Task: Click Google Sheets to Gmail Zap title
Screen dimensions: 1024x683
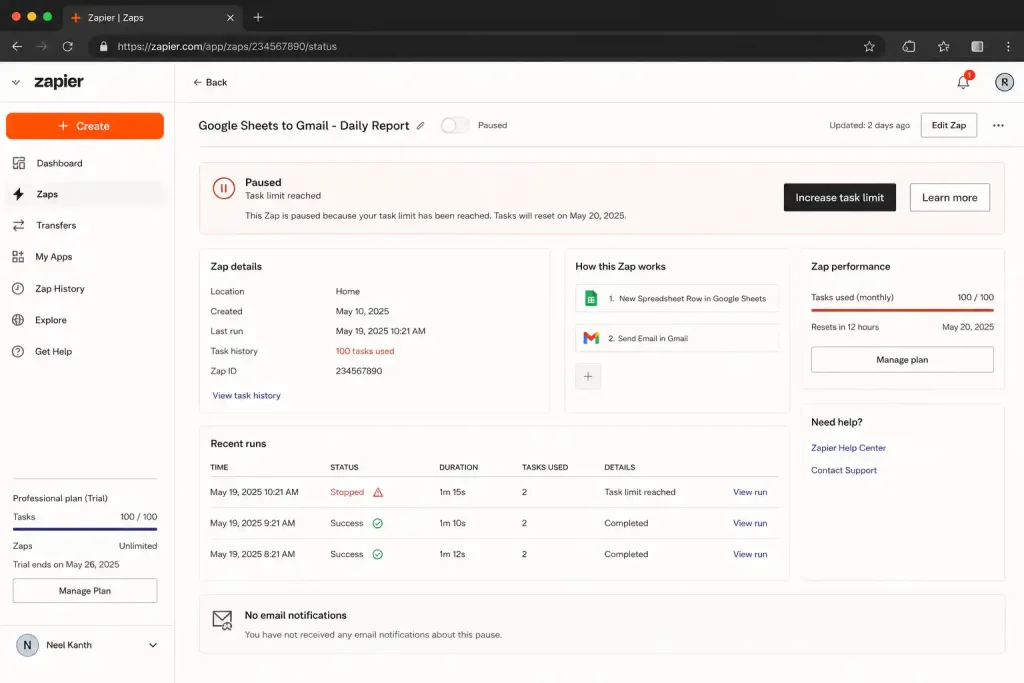Action: [304, 125]
